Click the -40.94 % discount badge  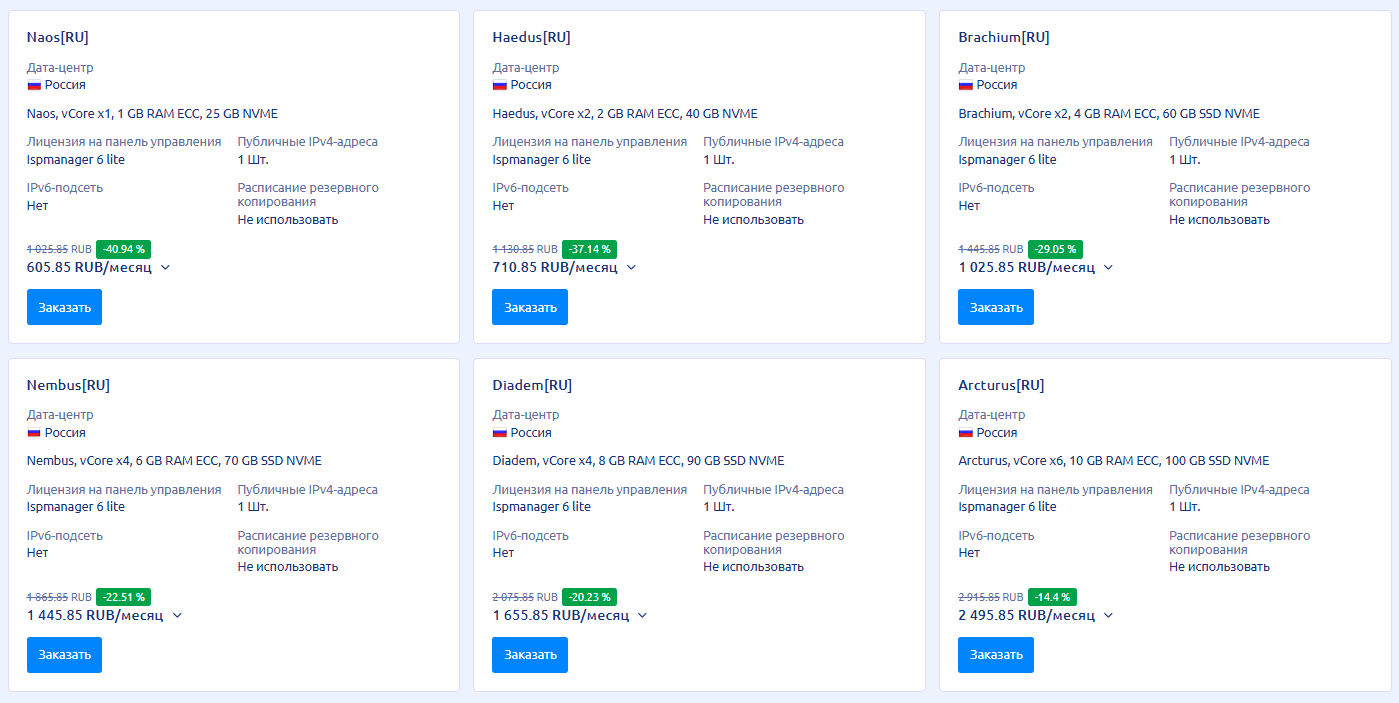125,248
